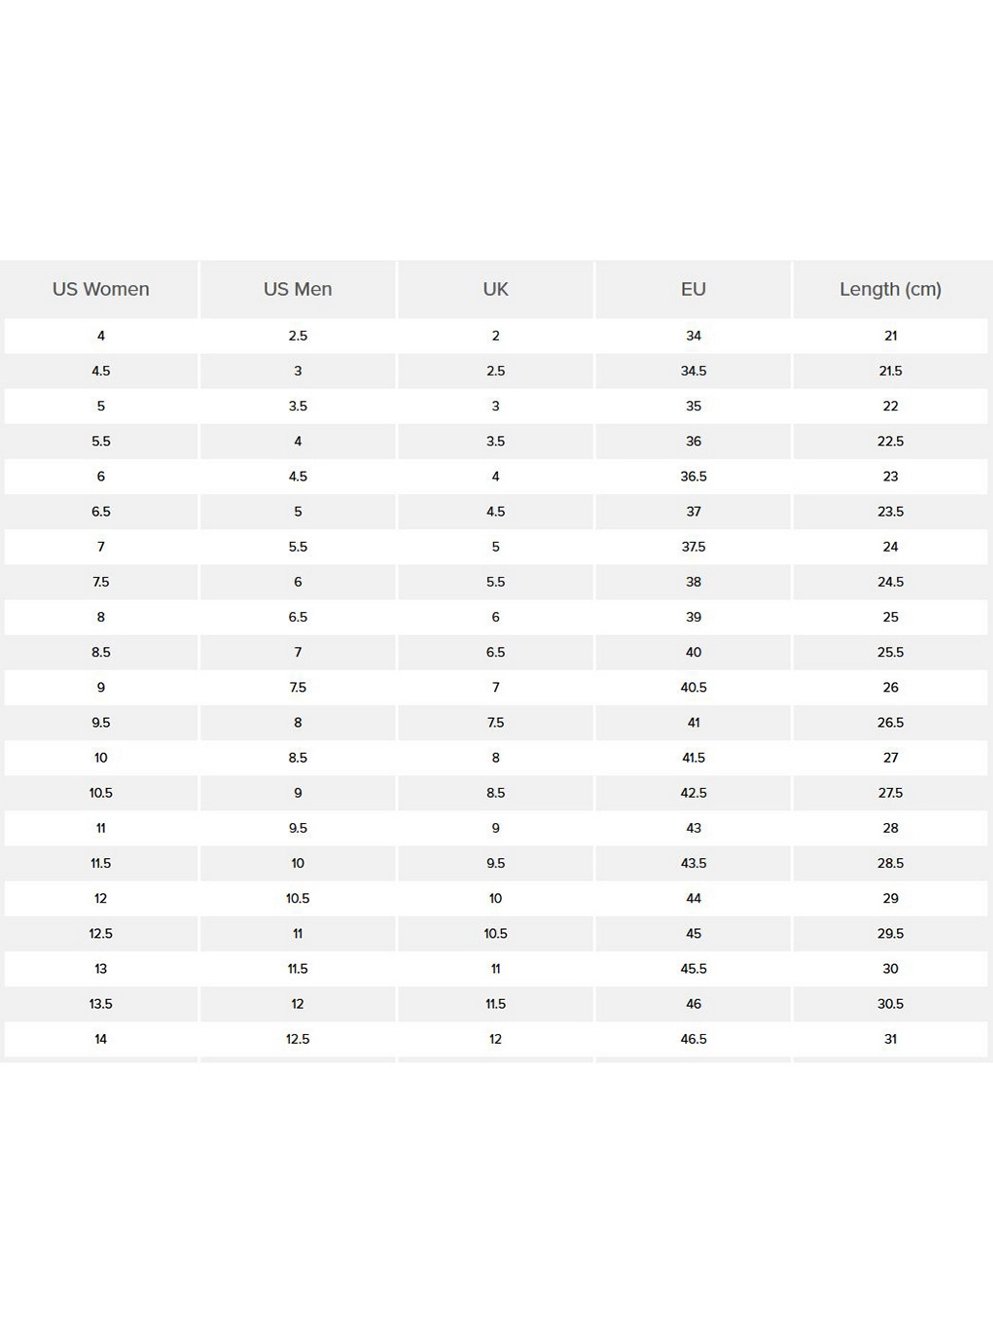Select EU size 40.5 cell
993x1323 pixels.
click(693, 688)
